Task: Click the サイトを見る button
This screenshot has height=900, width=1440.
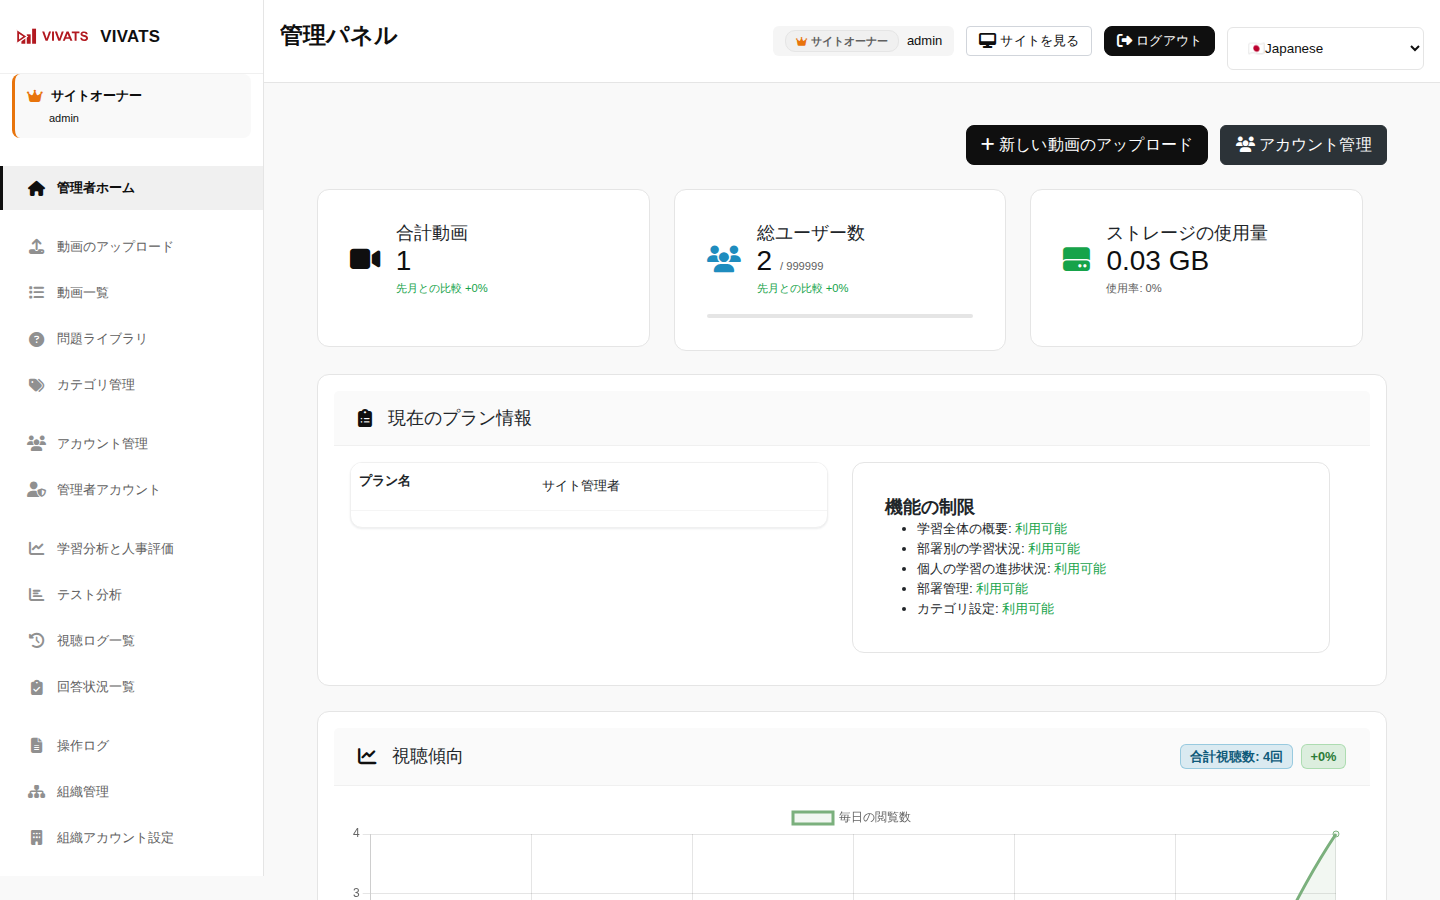Action: point(1029,41)
